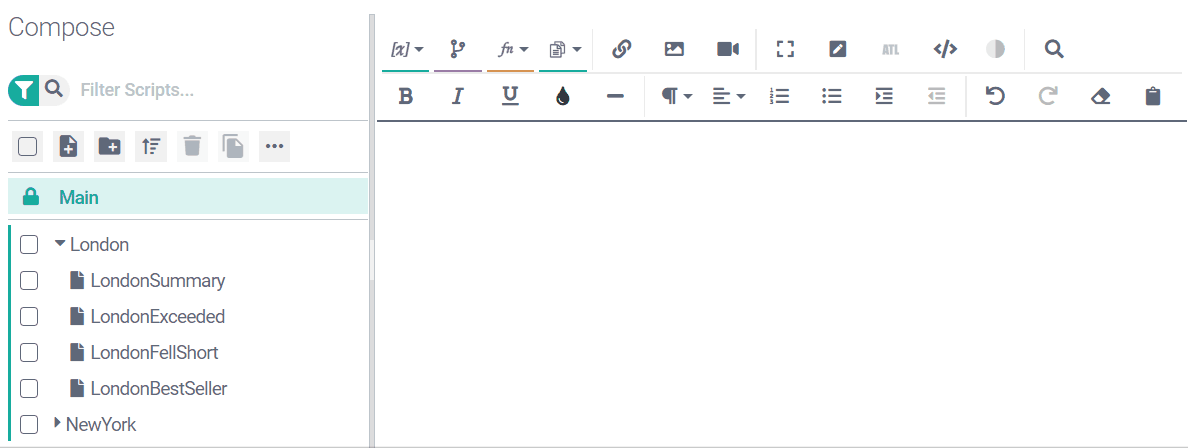Tick the select-all scripts checkbox
The image size is (1188, 448).
click(x=27, y=146)
